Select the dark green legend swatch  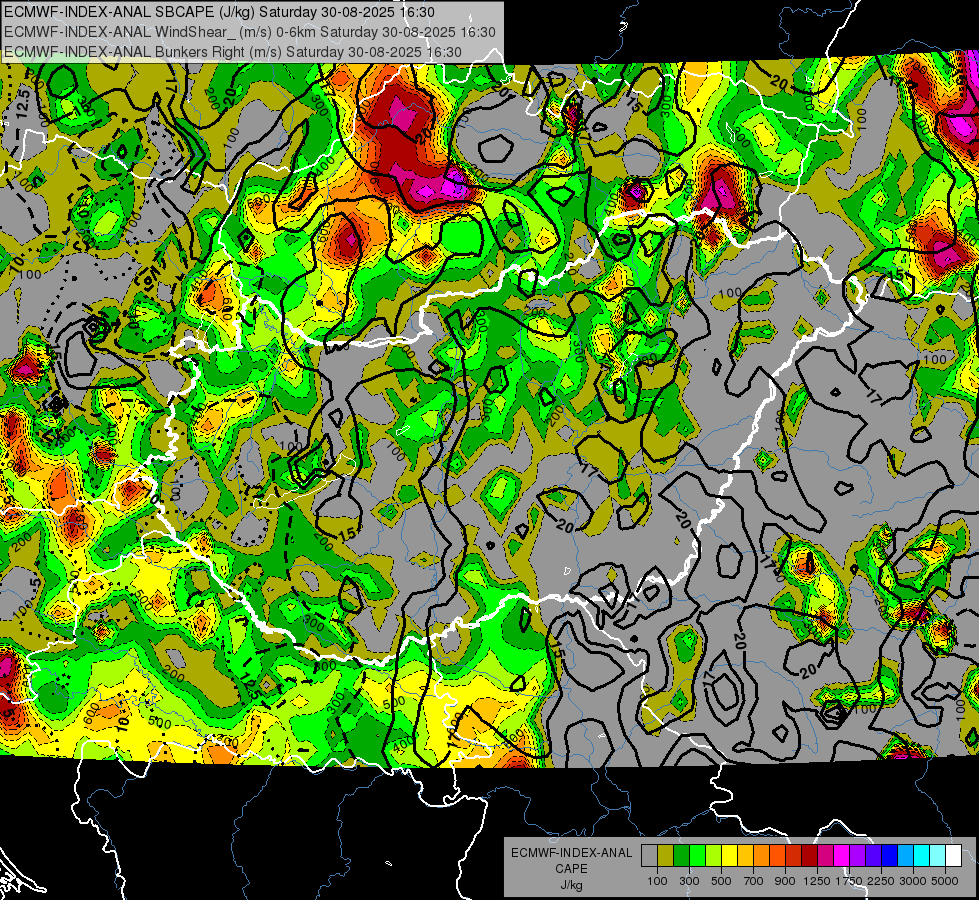click(x=681, y=856)
